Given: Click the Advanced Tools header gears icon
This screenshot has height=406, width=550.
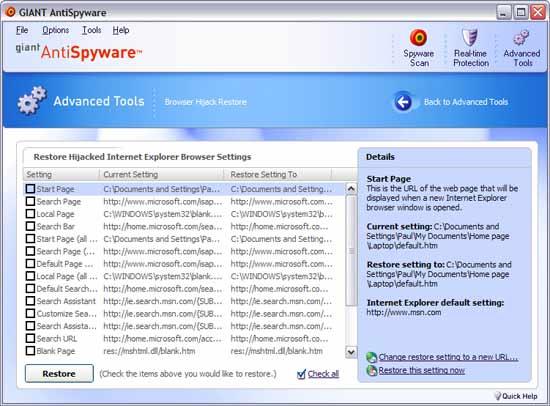Looking at the screenshot, I should [x=32, y=100].
